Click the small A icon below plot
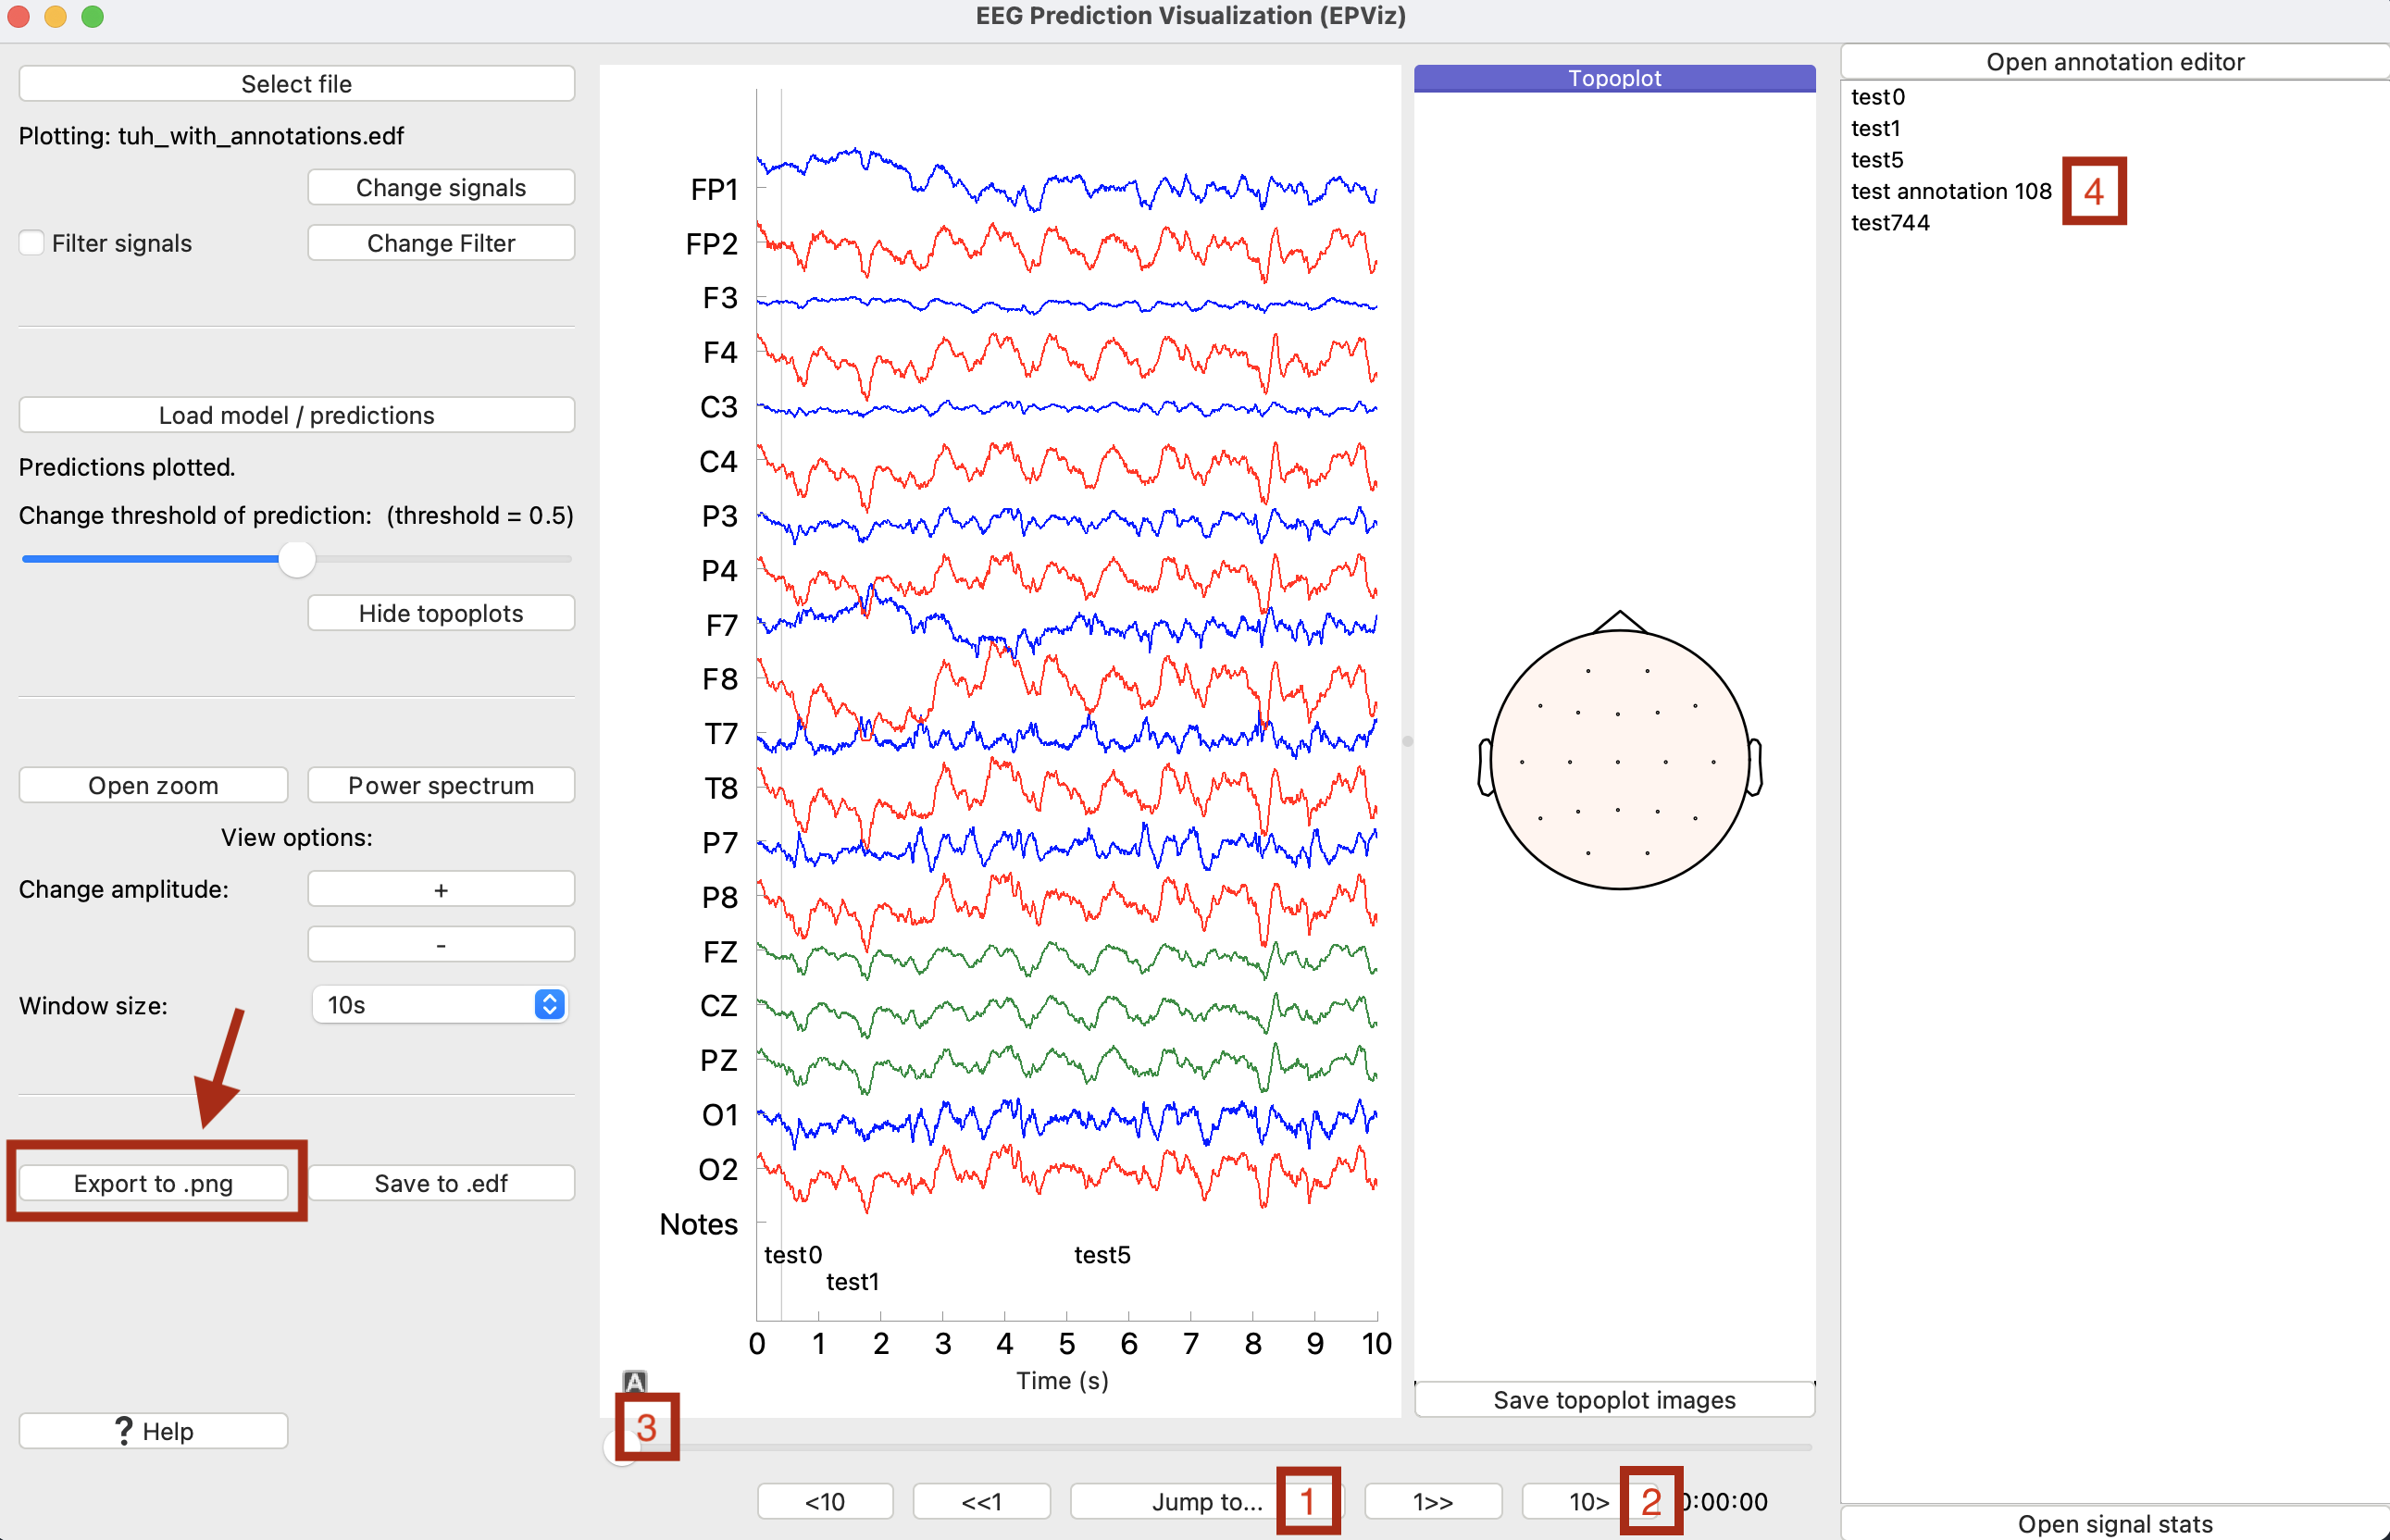The height and width of the screenshot is (1540, 2390). [634, 1381]
